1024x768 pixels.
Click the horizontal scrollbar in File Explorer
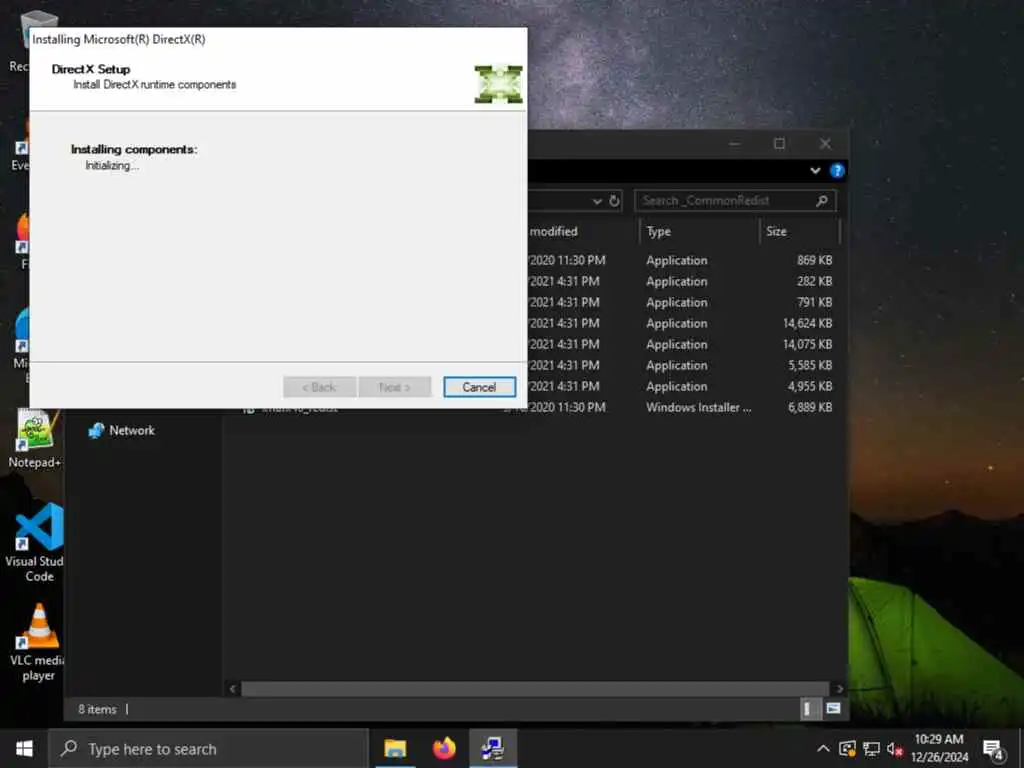coord(535,688)
